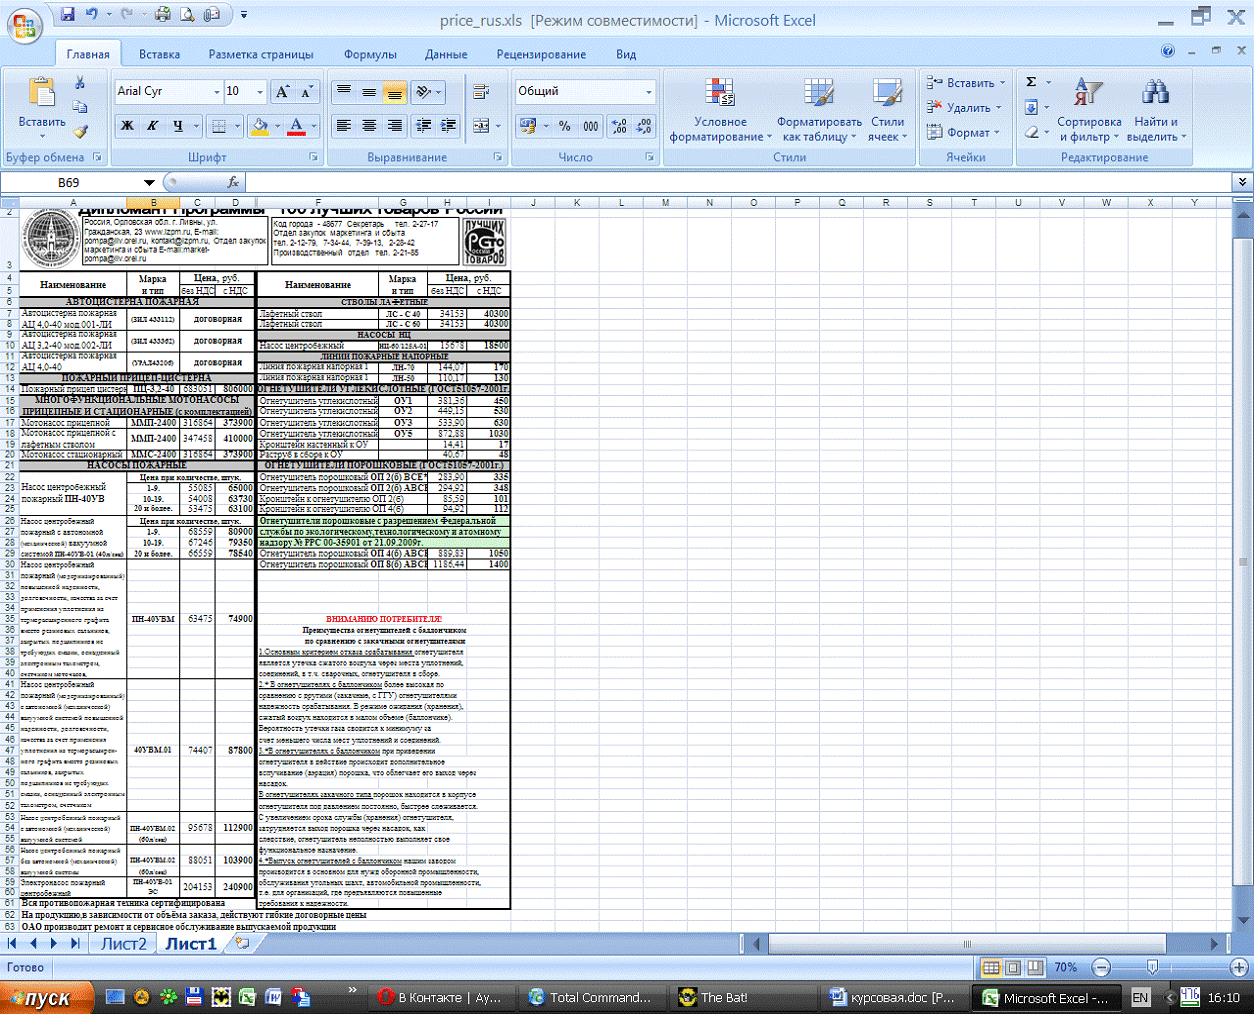Viewport: 1254px width, 1014px height.
Task: Toggle italic К formatting
Action: 152,126
